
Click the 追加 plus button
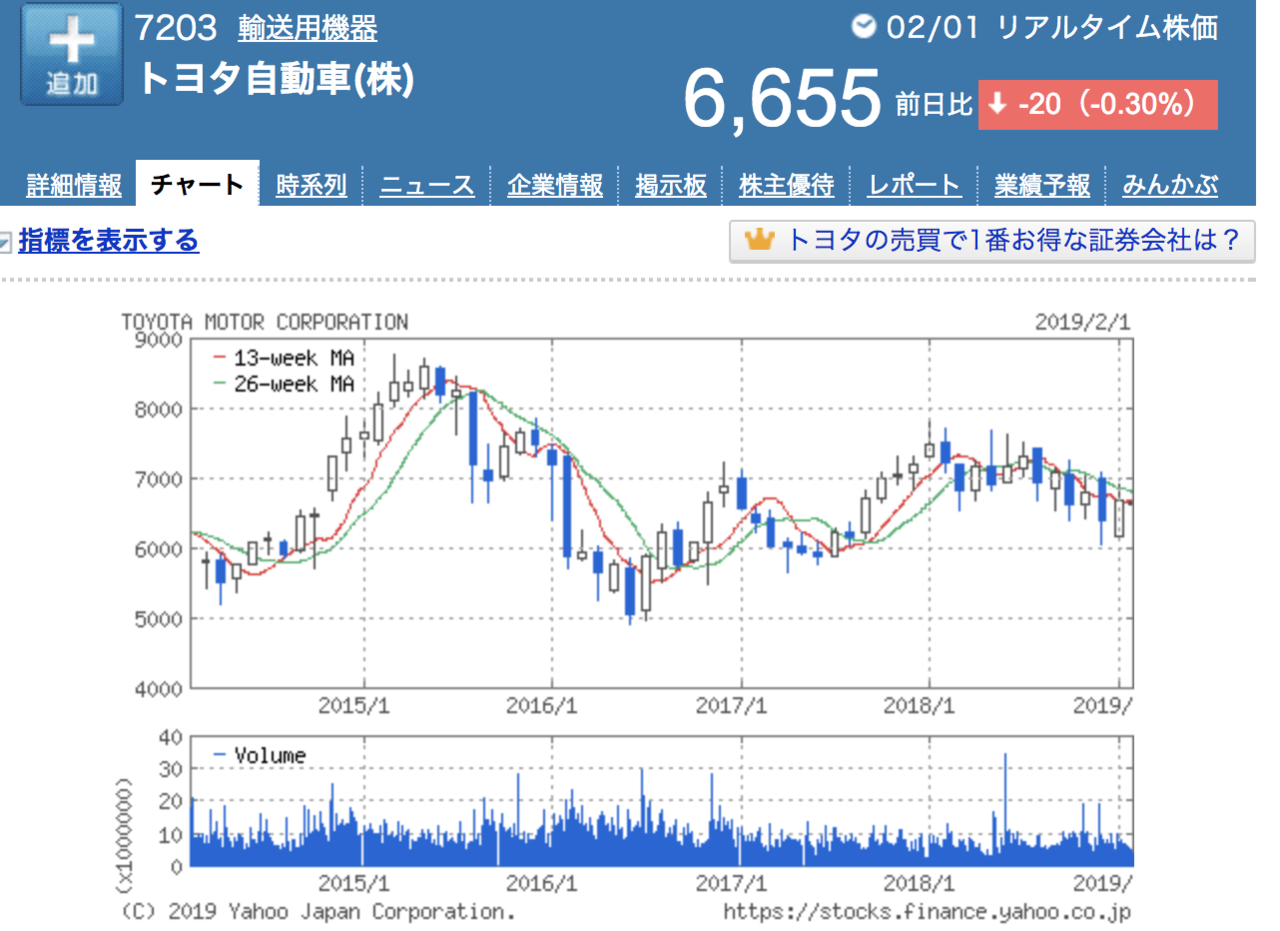pos(72,54)
